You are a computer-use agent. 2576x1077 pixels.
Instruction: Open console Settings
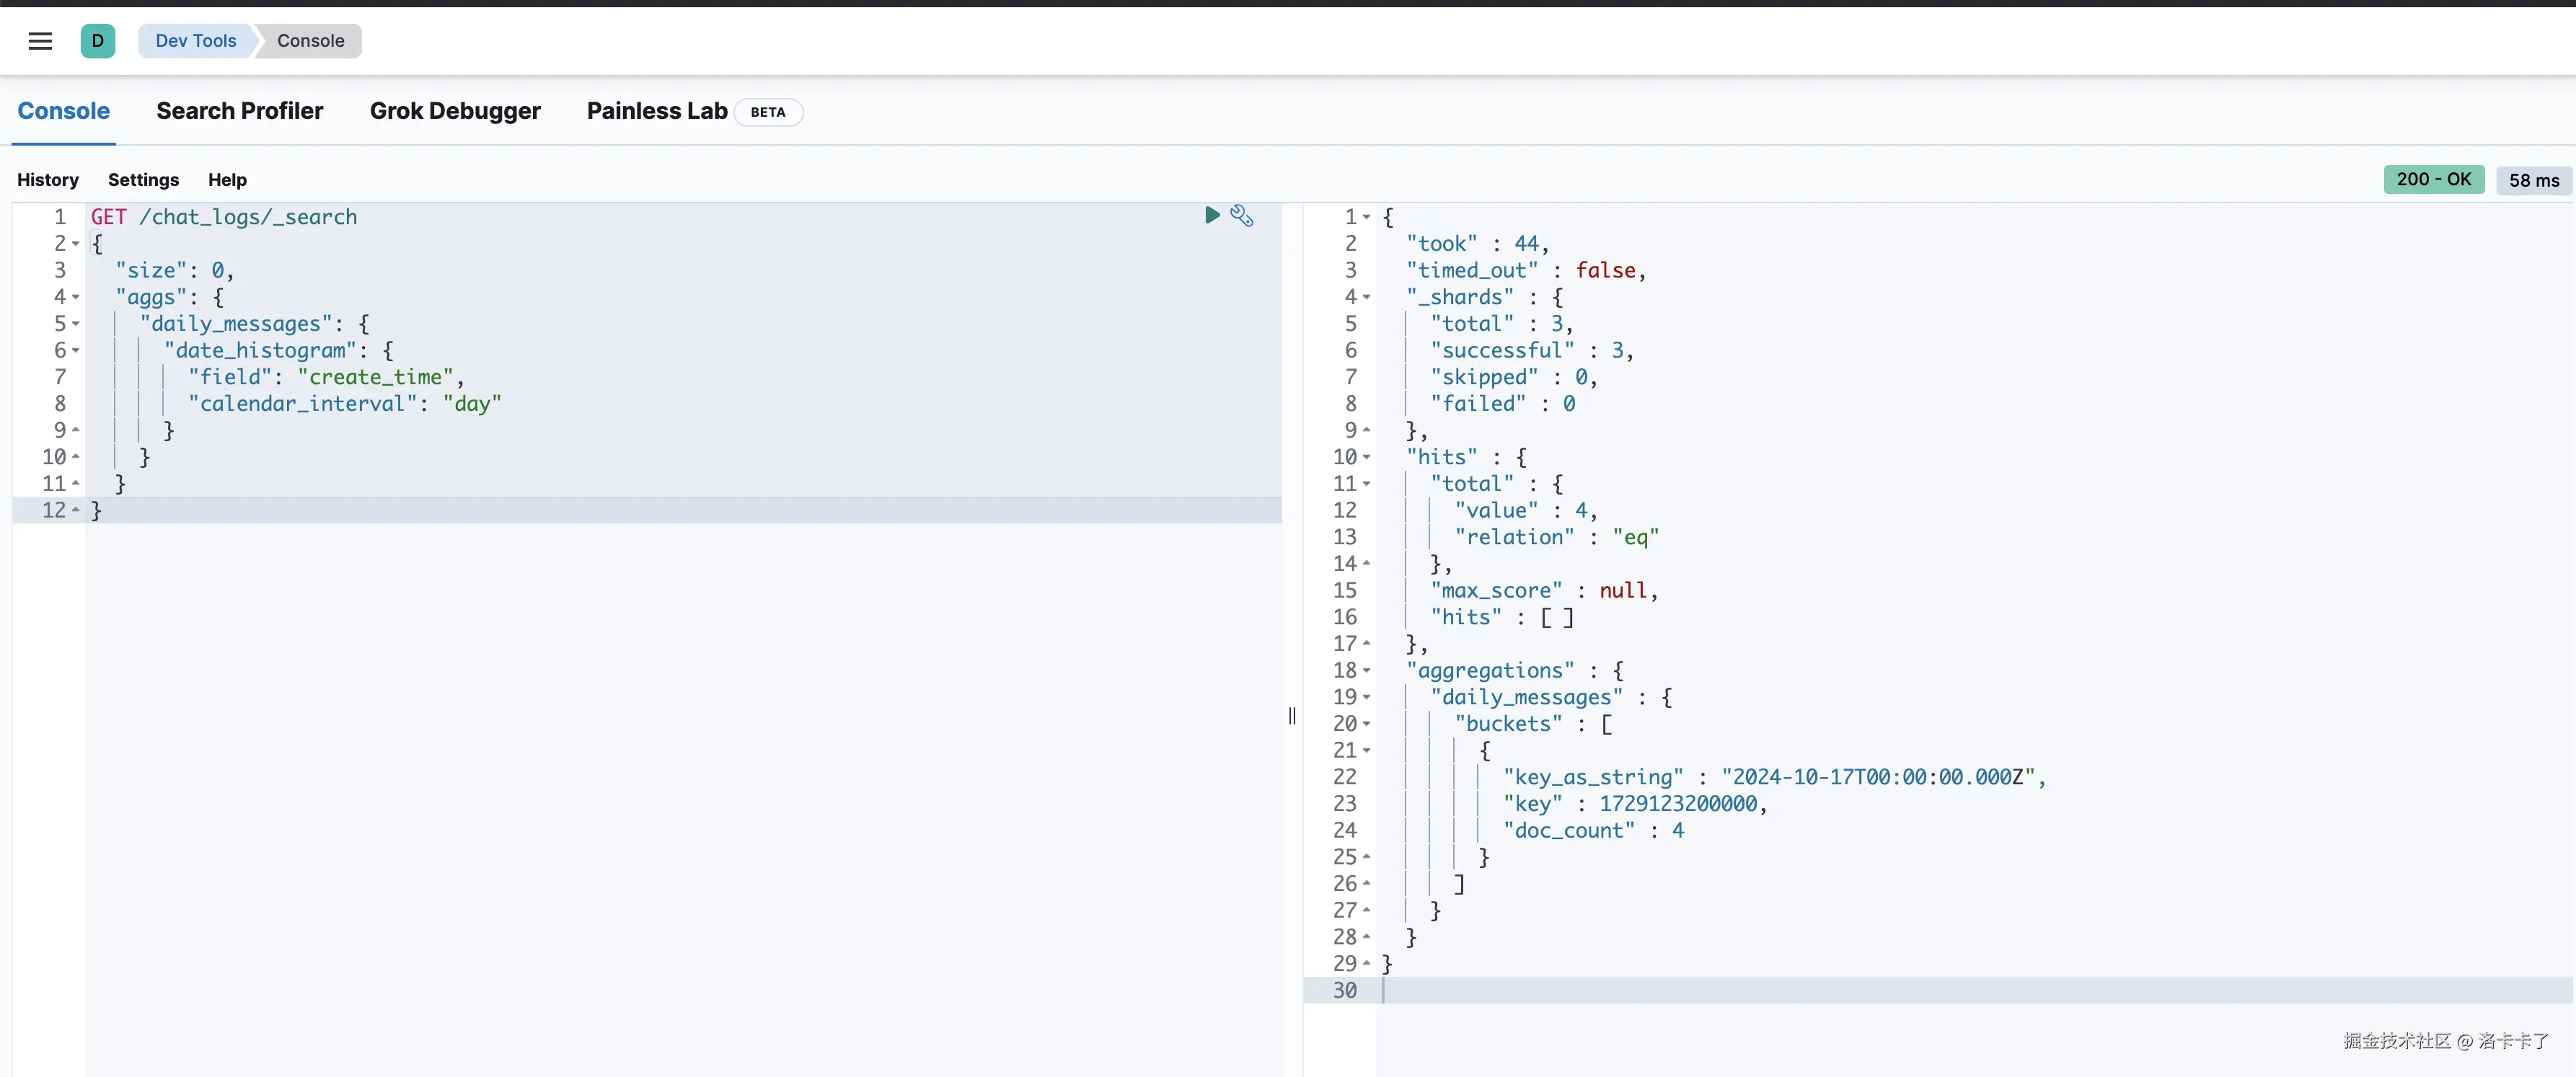click(143, 180)
